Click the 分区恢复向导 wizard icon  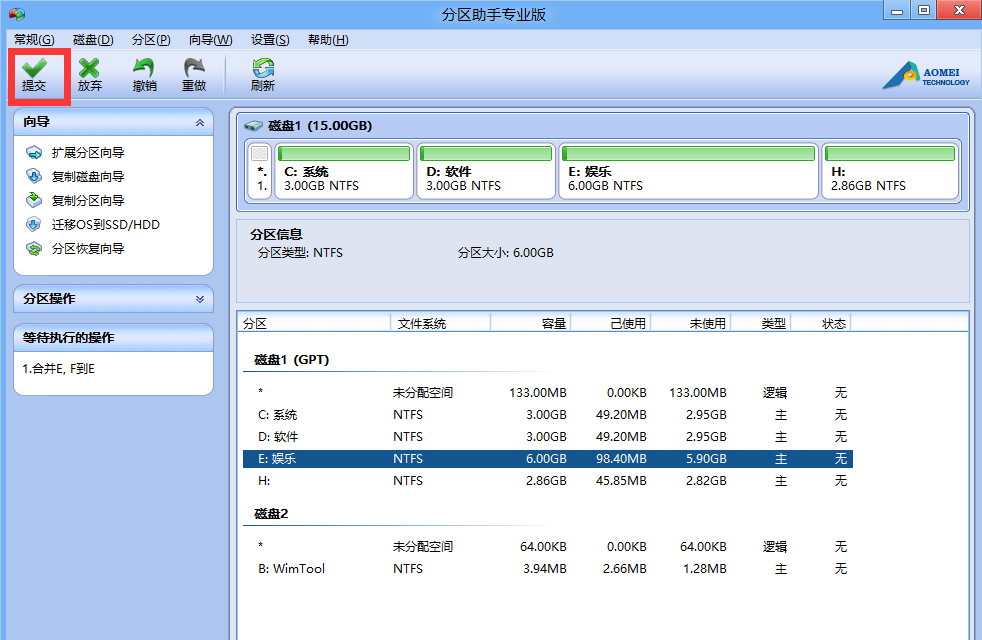coord(34,249)
